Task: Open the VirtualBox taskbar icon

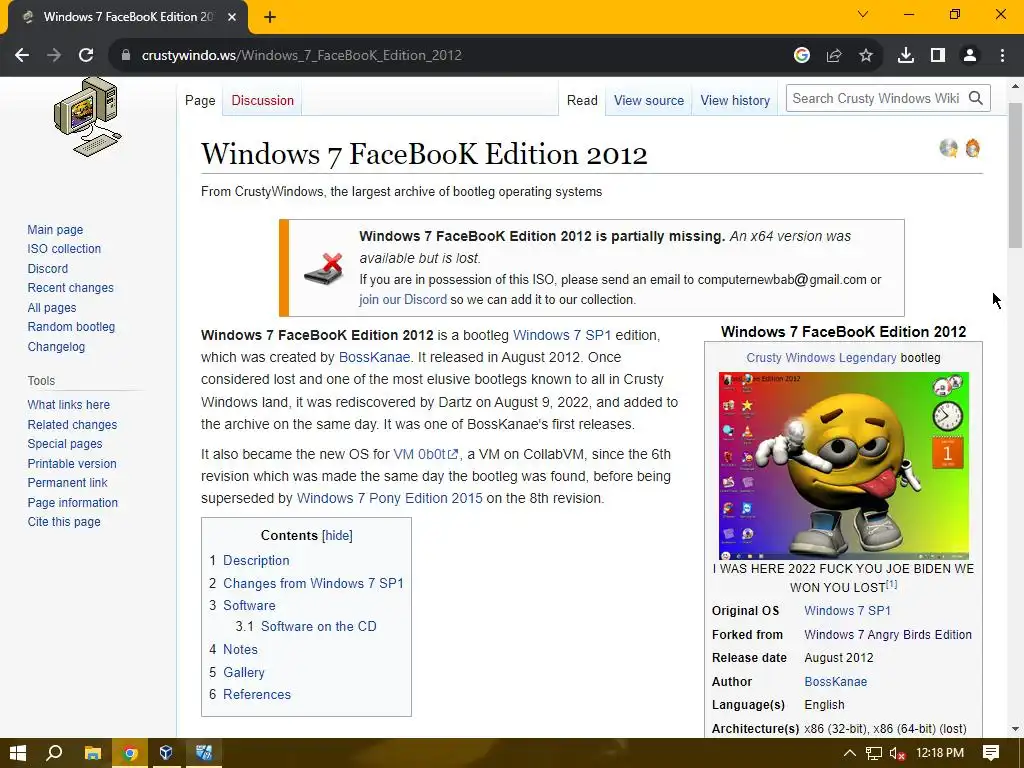Action: 166,753
